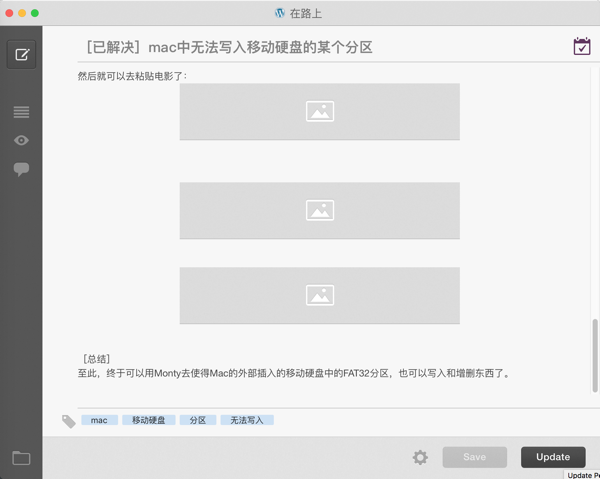Close the window with red button
The height and width of the screenshot is (479, 600).
9,13
